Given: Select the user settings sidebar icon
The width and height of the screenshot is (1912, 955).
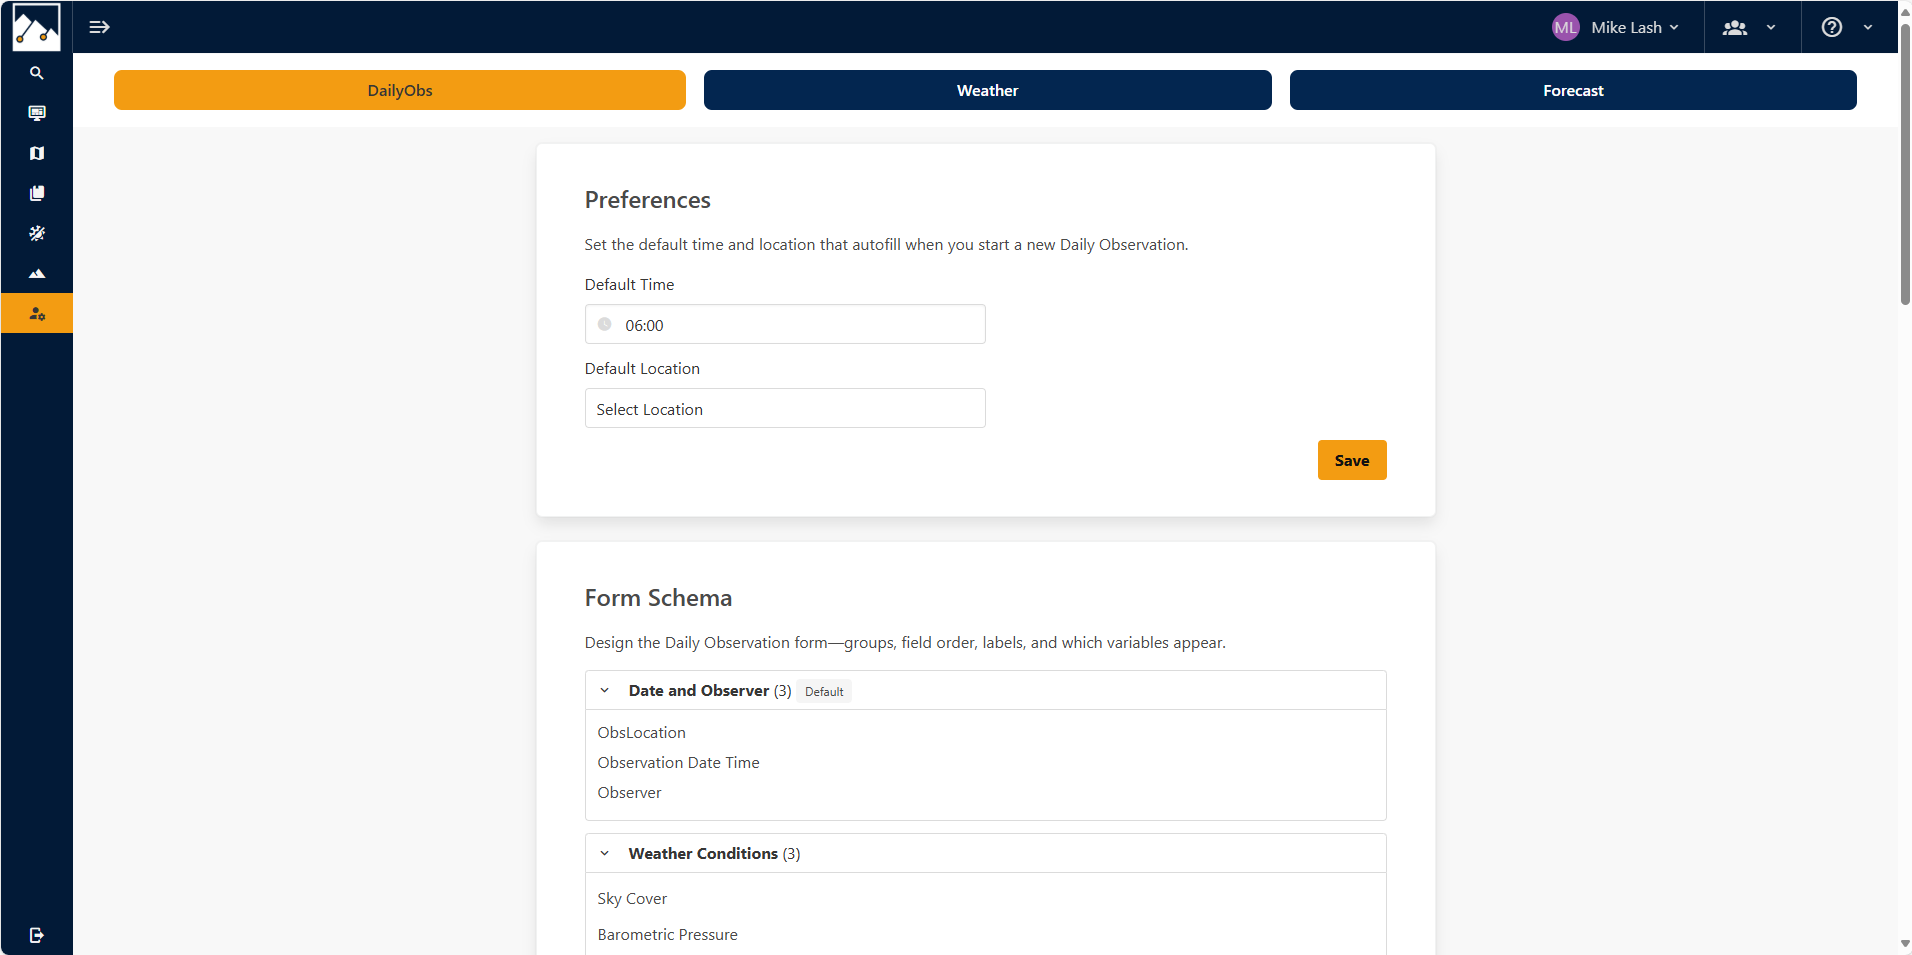Looking at the screenshot, I should tap(37, 313).
